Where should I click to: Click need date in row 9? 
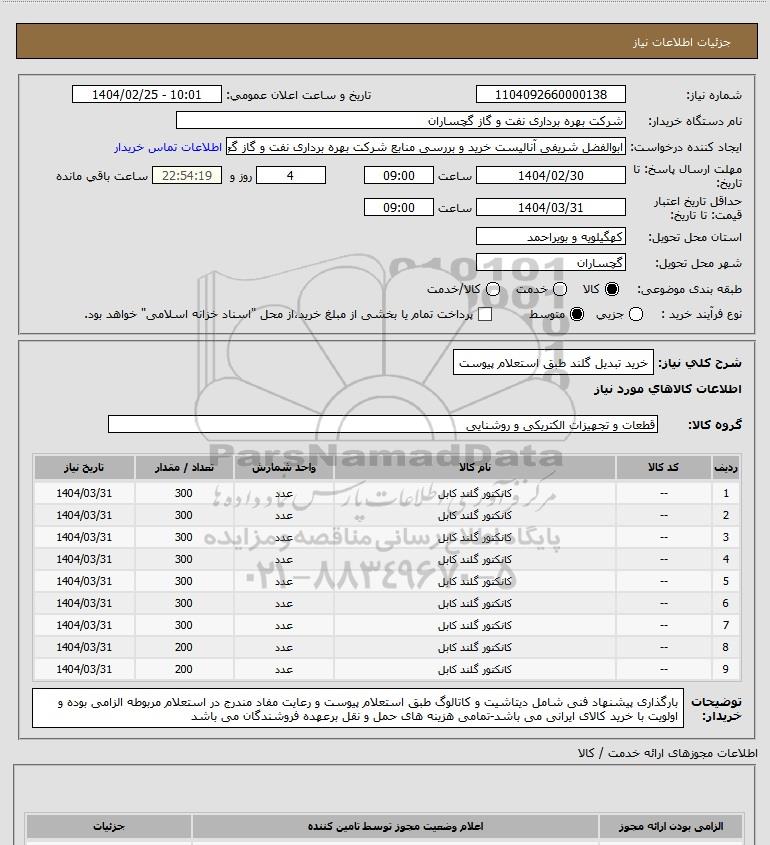click(x=84, y=669)
